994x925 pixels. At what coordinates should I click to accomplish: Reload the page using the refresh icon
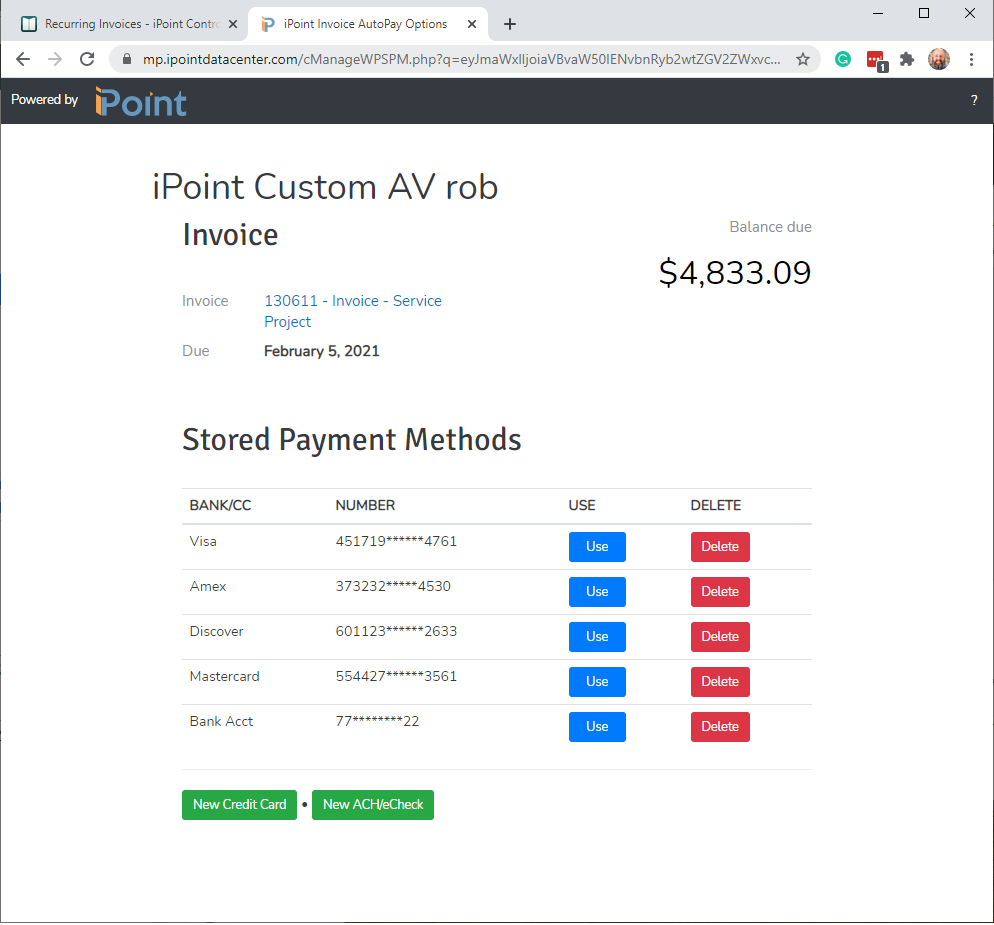(x=86, y=59)
